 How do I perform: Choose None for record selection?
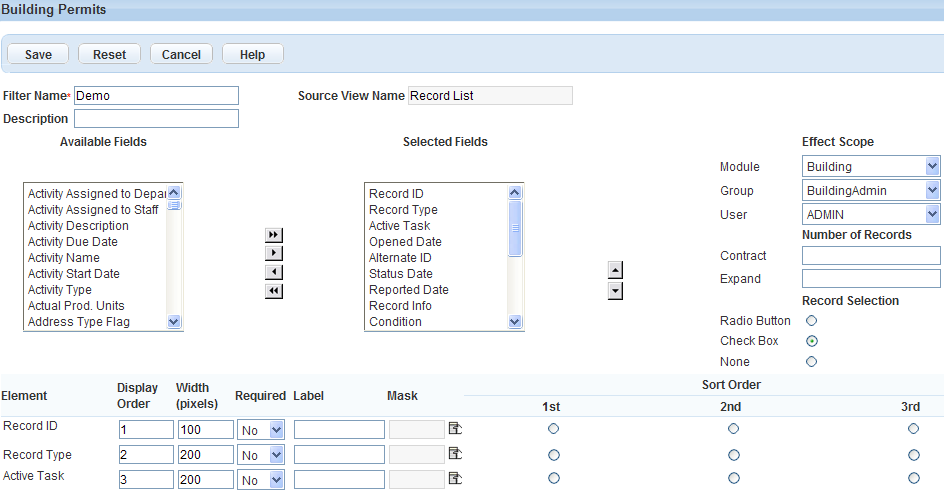tap(812, 362)
